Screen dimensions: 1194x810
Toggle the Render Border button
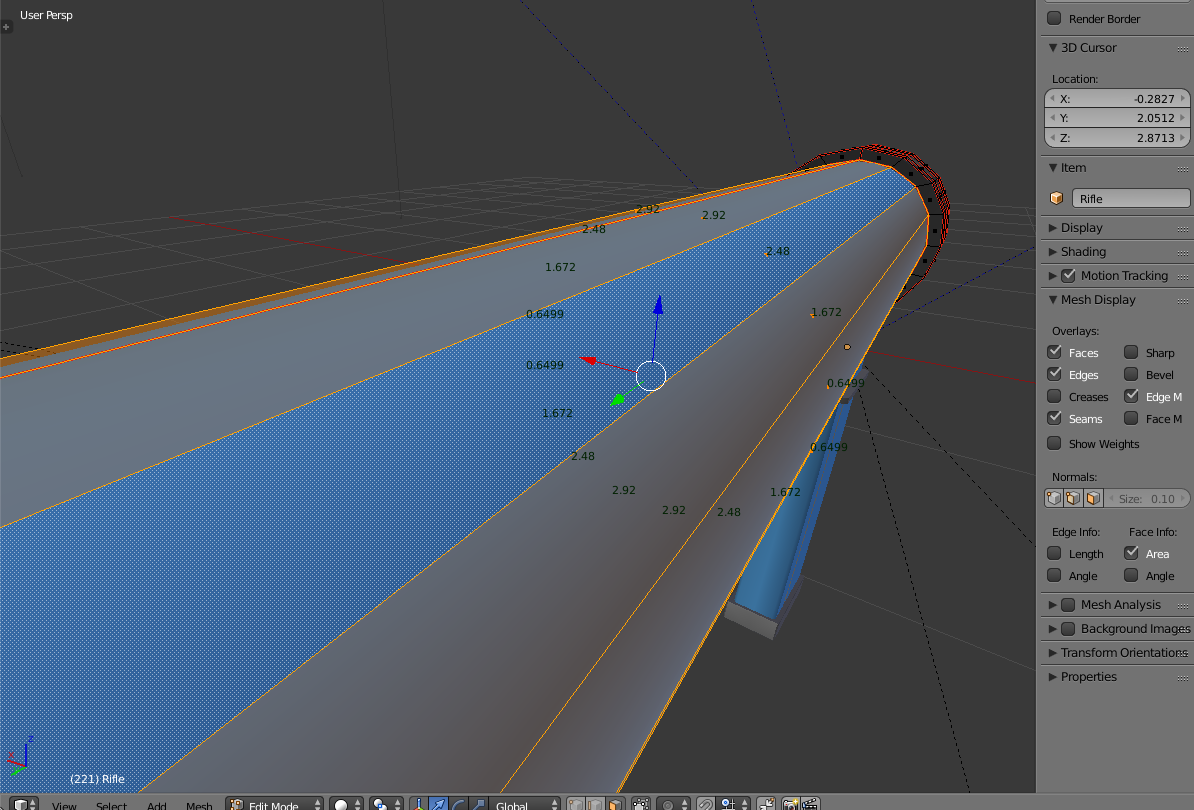click(x=1055, y=18)
